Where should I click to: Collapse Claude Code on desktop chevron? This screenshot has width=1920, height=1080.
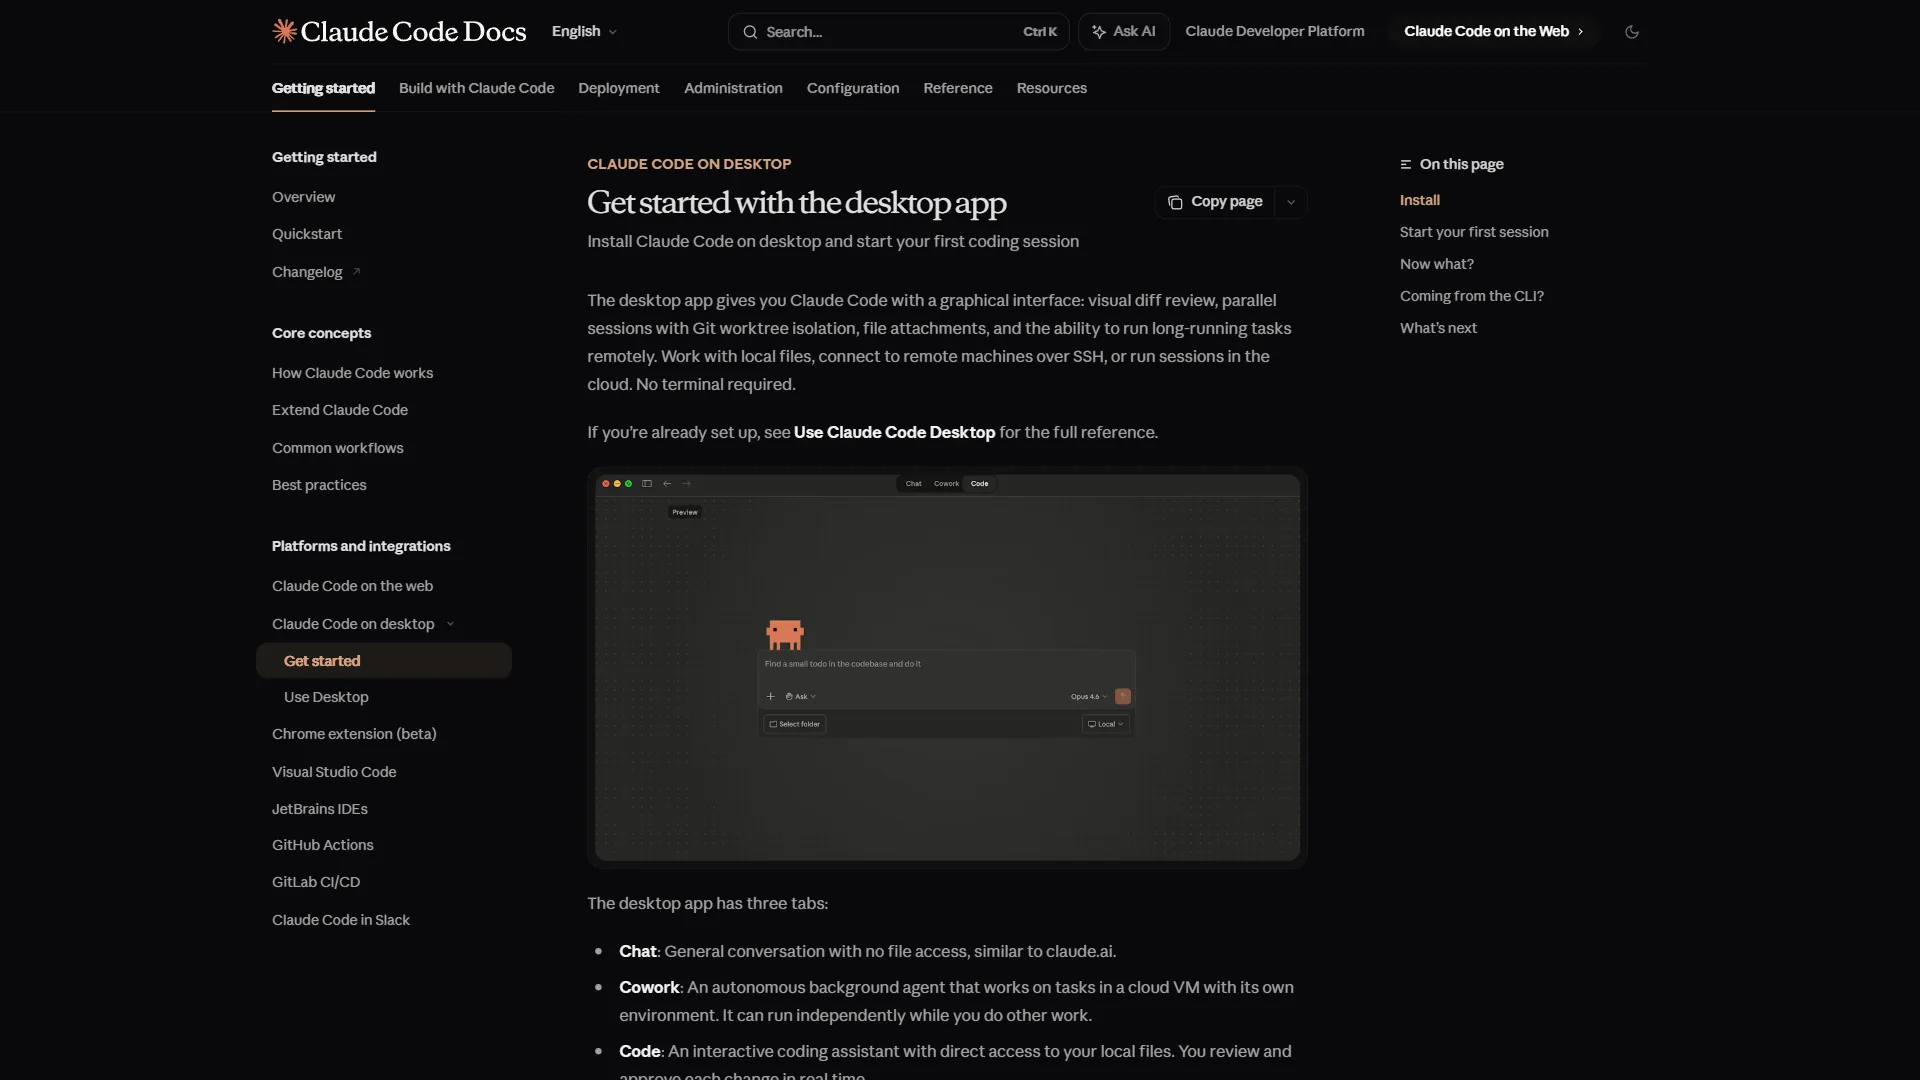[450, 624]
